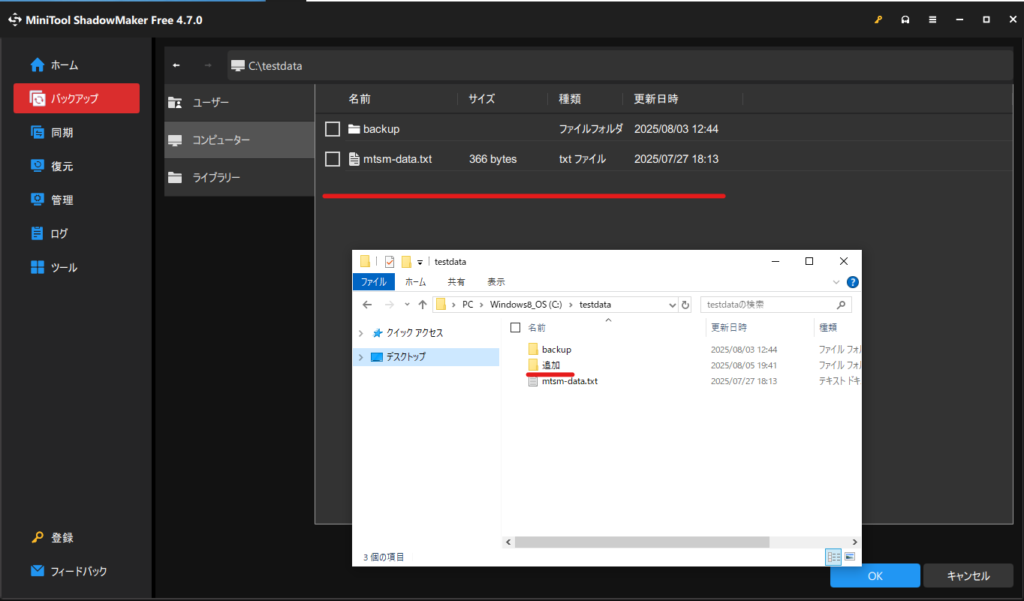This screenshot has height=601, width=1024.
Task: Sort ShadowMaker list by 種類 column
Action: click(569, 99)
